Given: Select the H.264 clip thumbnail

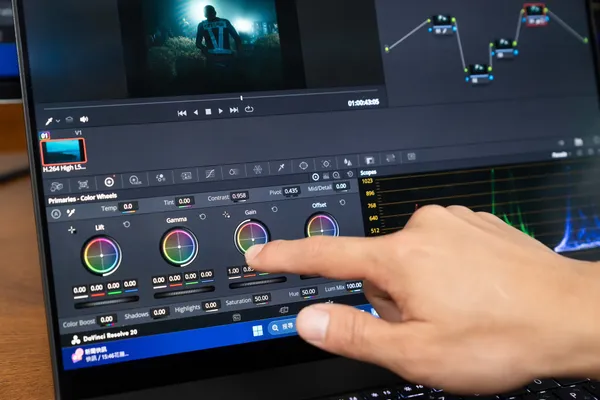Looking at the screenshot, I should (x=64, y=152).
